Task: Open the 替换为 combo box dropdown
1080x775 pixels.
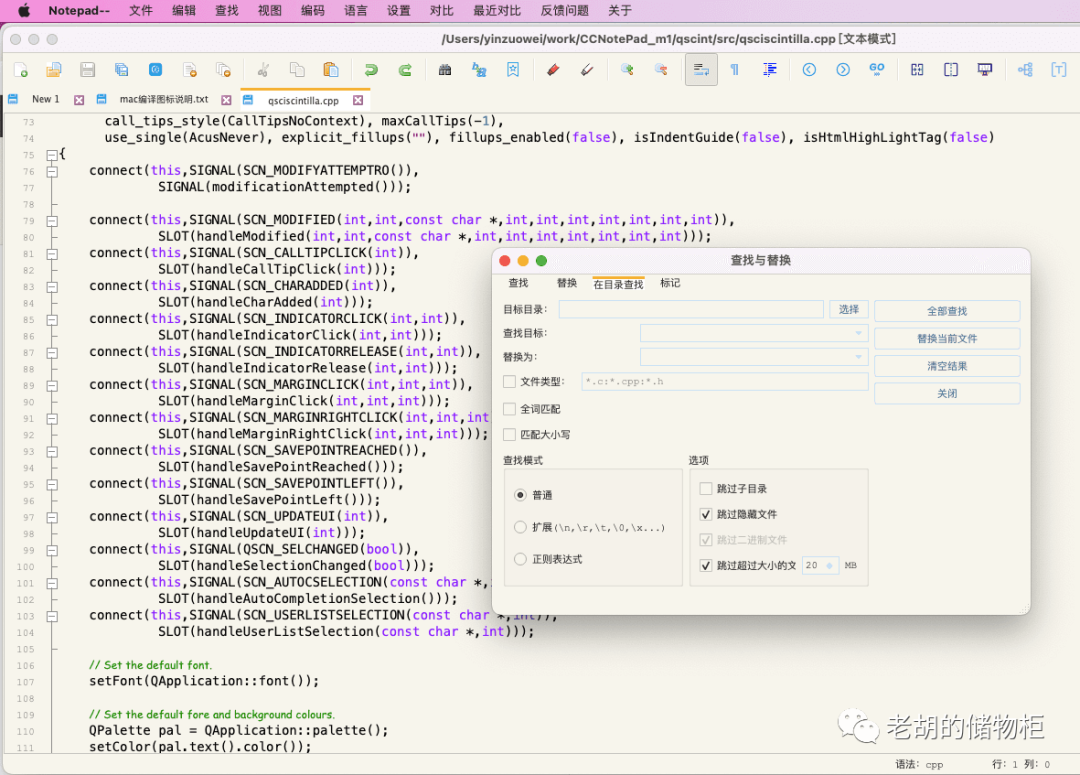Action: point(858,357)
